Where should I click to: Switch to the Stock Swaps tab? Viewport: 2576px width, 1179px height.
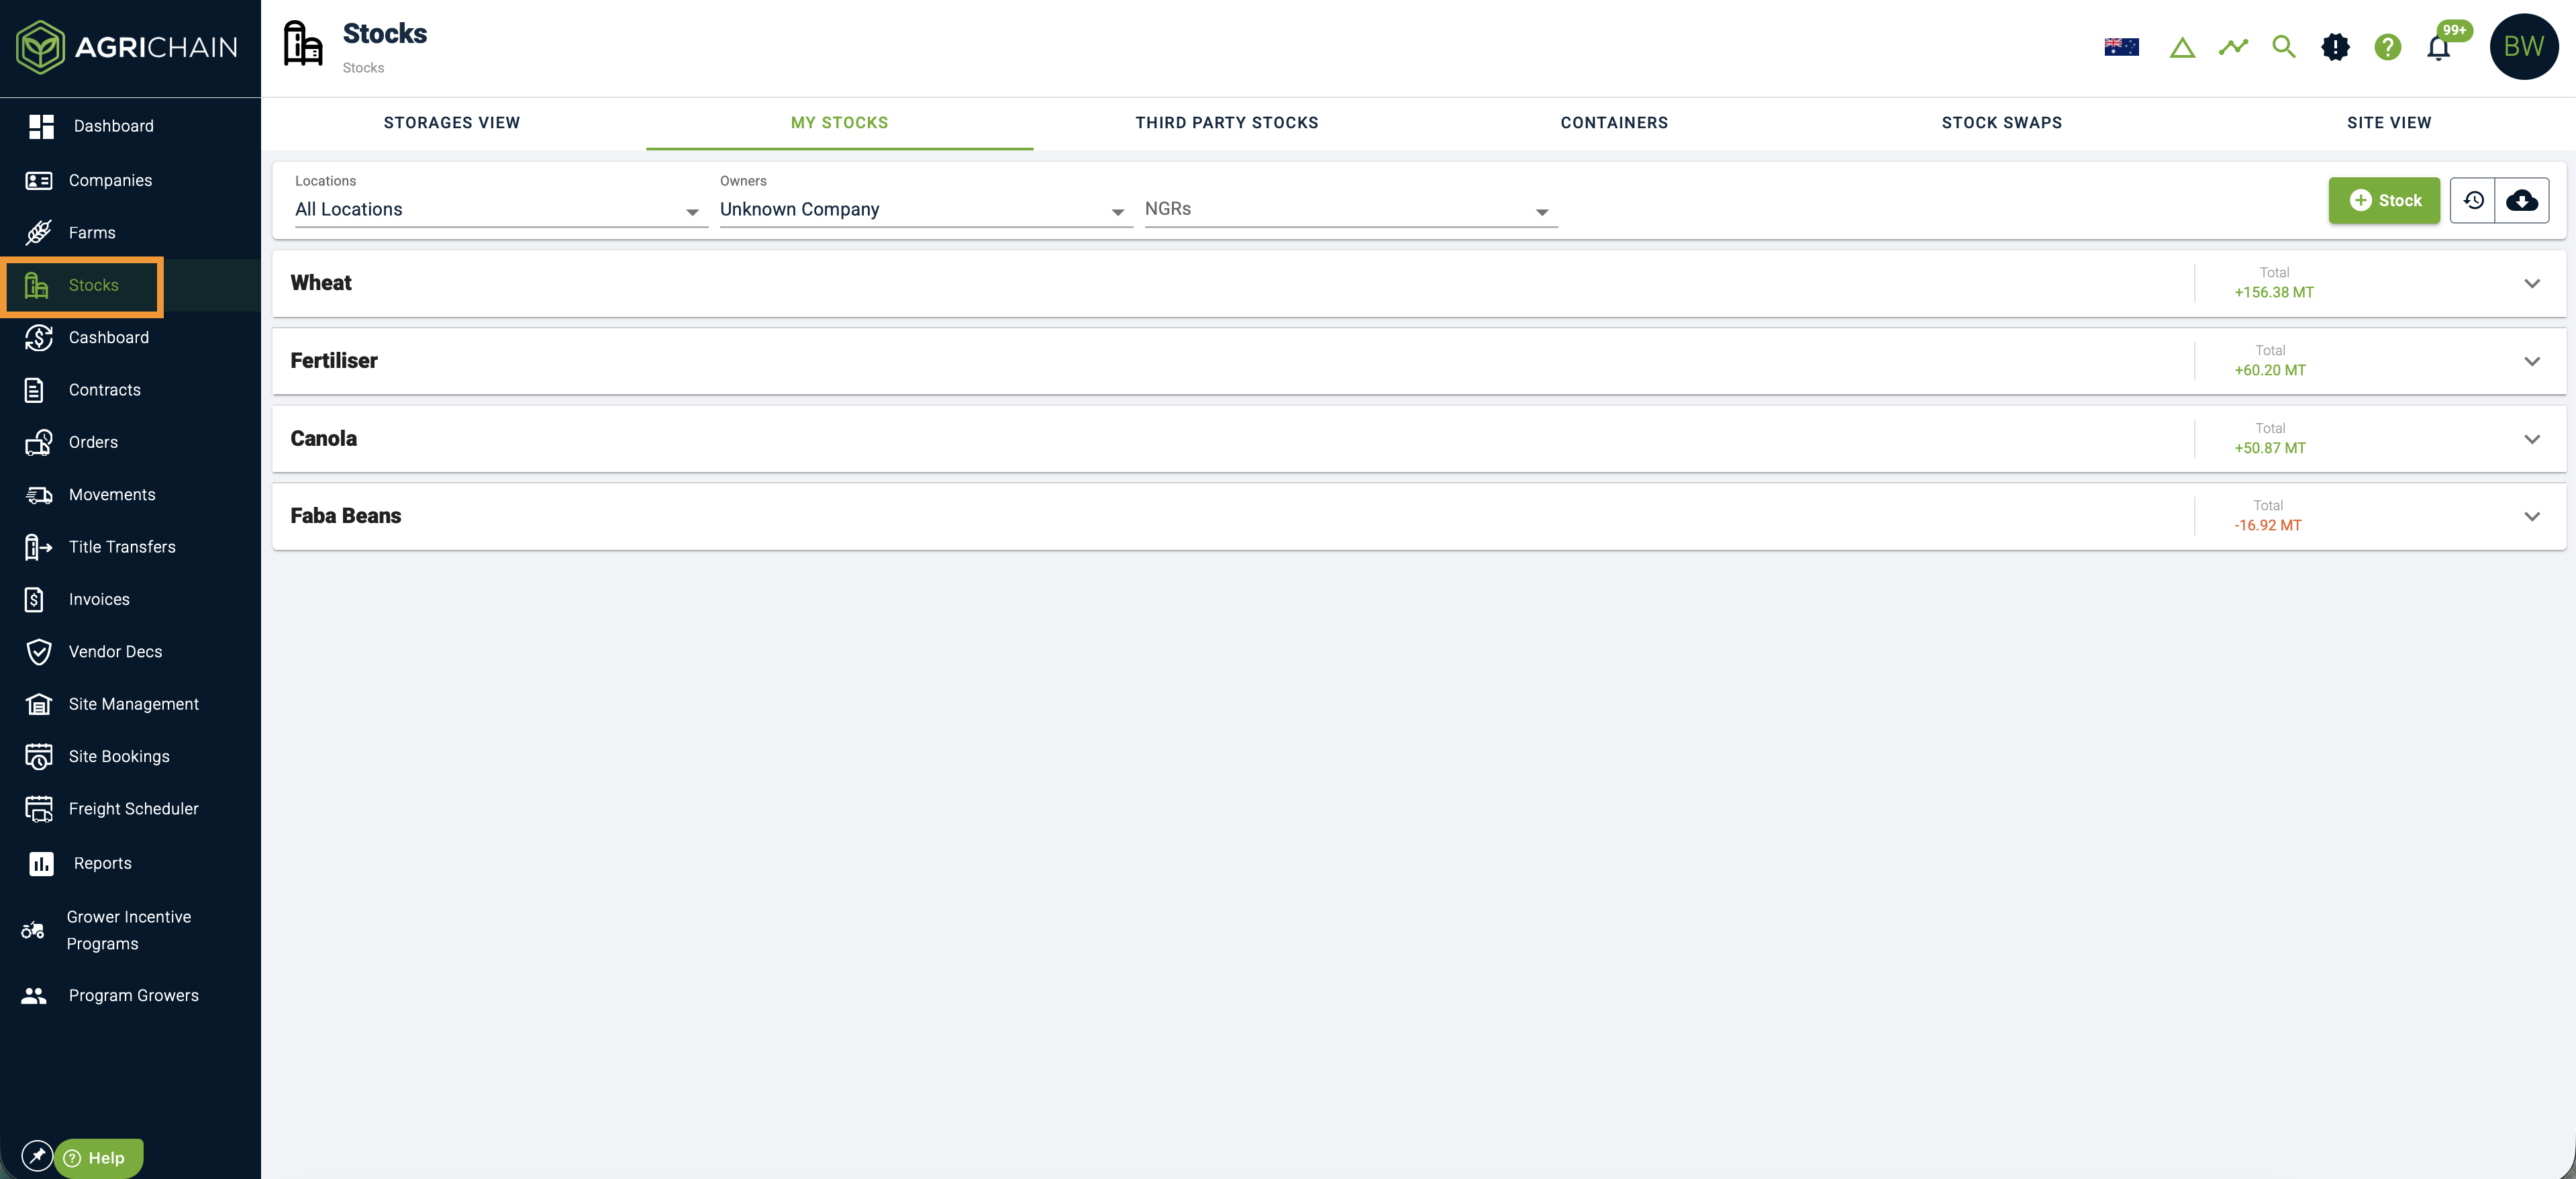[x=2001, y=123]
